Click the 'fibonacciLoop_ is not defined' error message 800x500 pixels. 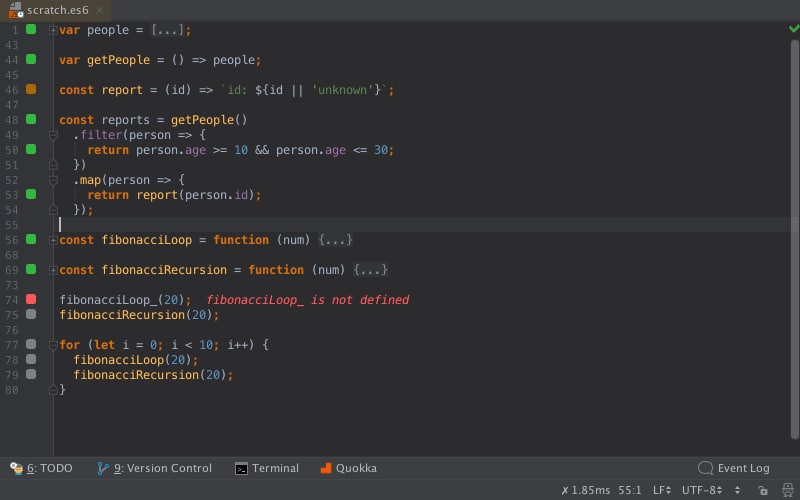point(308,299)
